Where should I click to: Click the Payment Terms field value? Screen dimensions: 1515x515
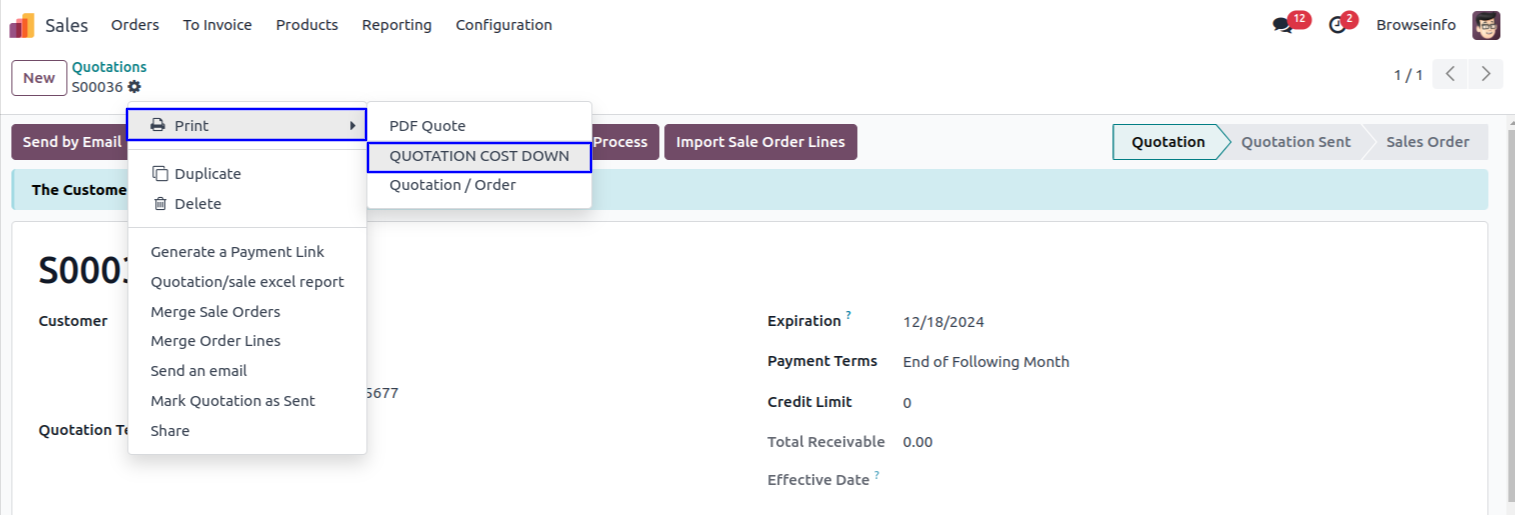985,362
